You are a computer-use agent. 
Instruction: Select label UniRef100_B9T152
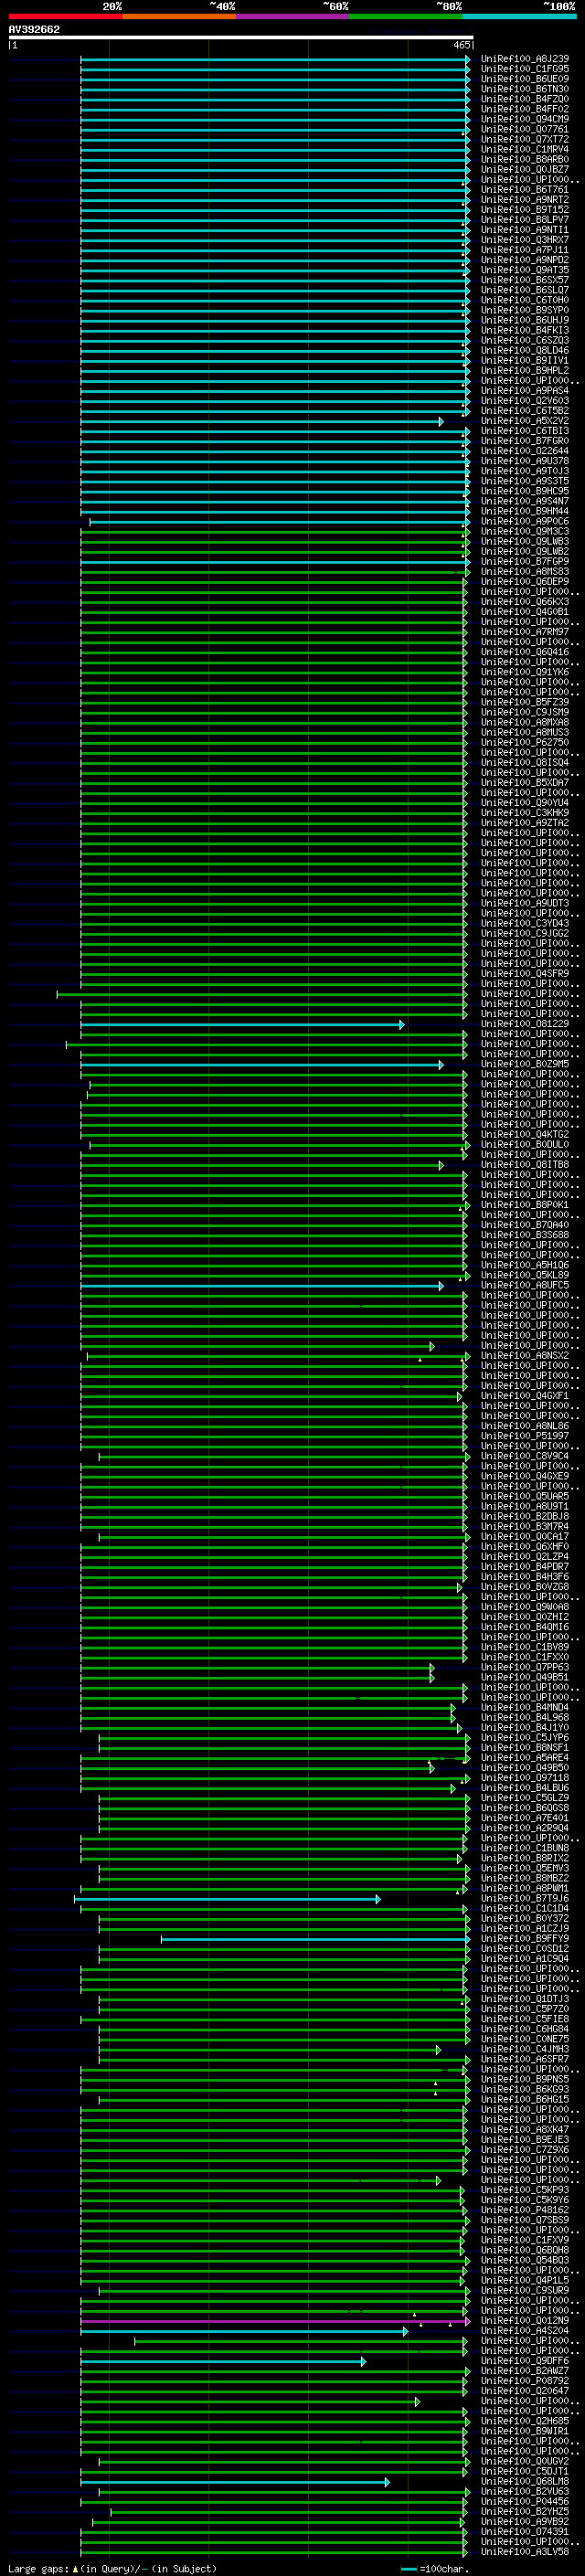click(x=525, y=210)
